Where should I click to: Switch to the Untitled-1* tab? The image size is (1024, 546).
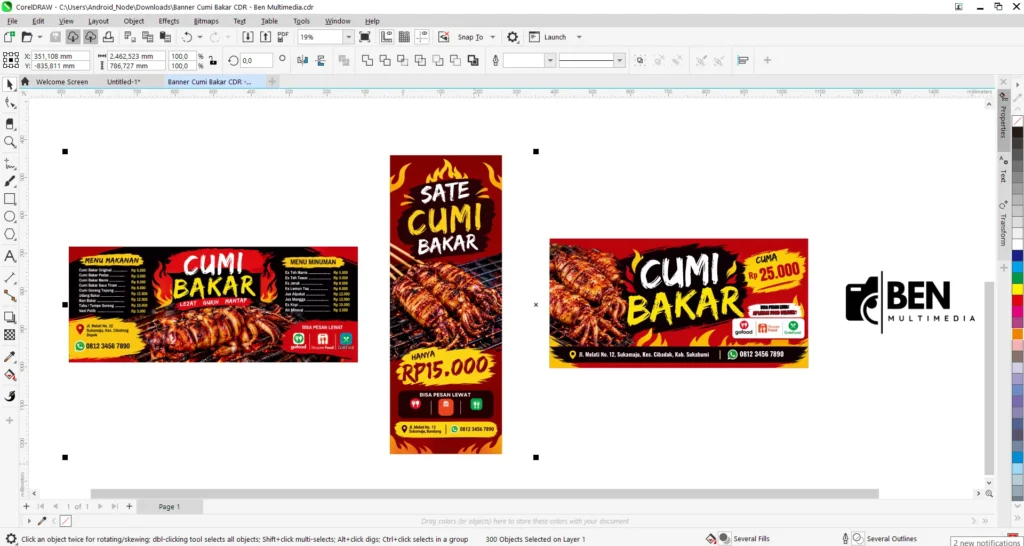(x=123, y=82)
